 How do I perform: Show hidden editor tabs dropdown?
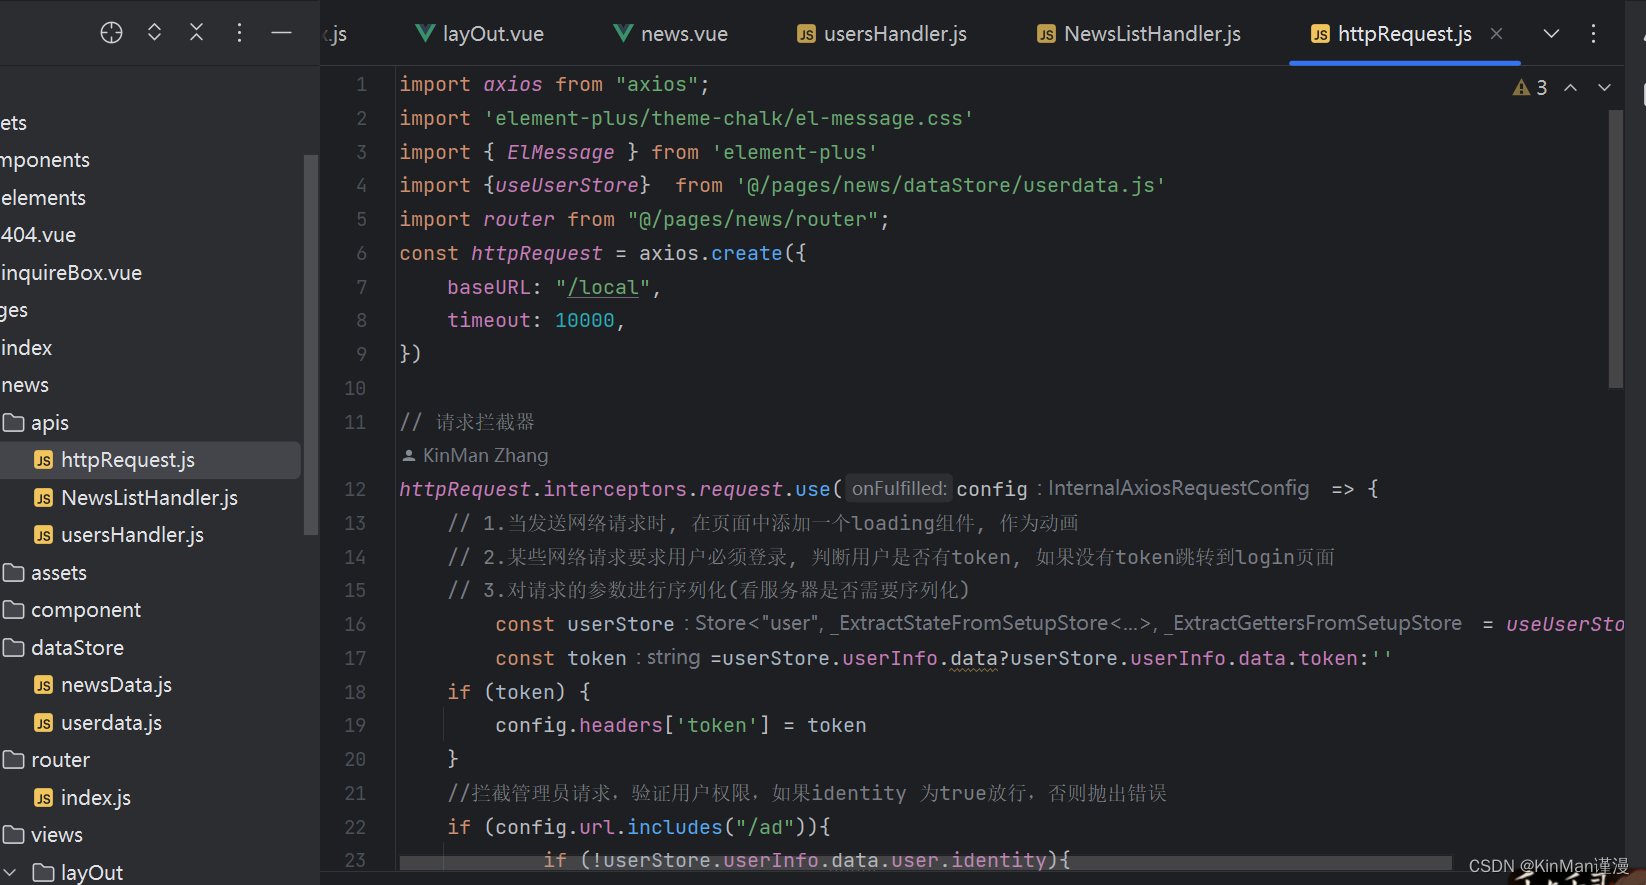coord(1551,34)
